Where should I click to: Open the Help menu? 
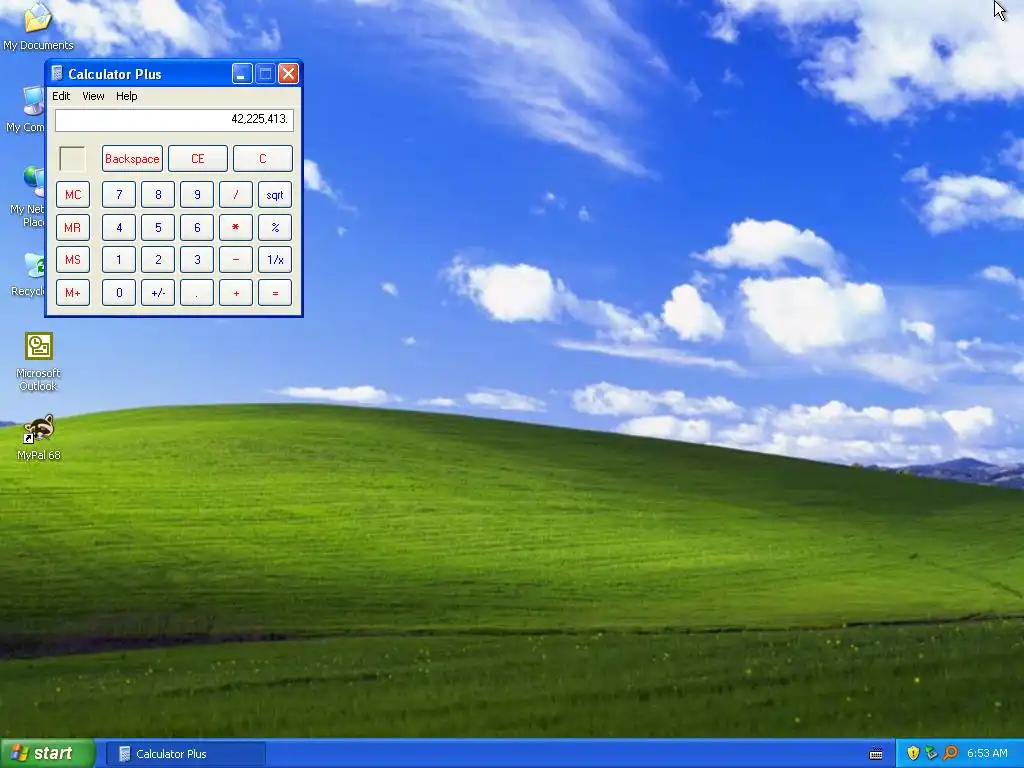[x=127, y=96]
